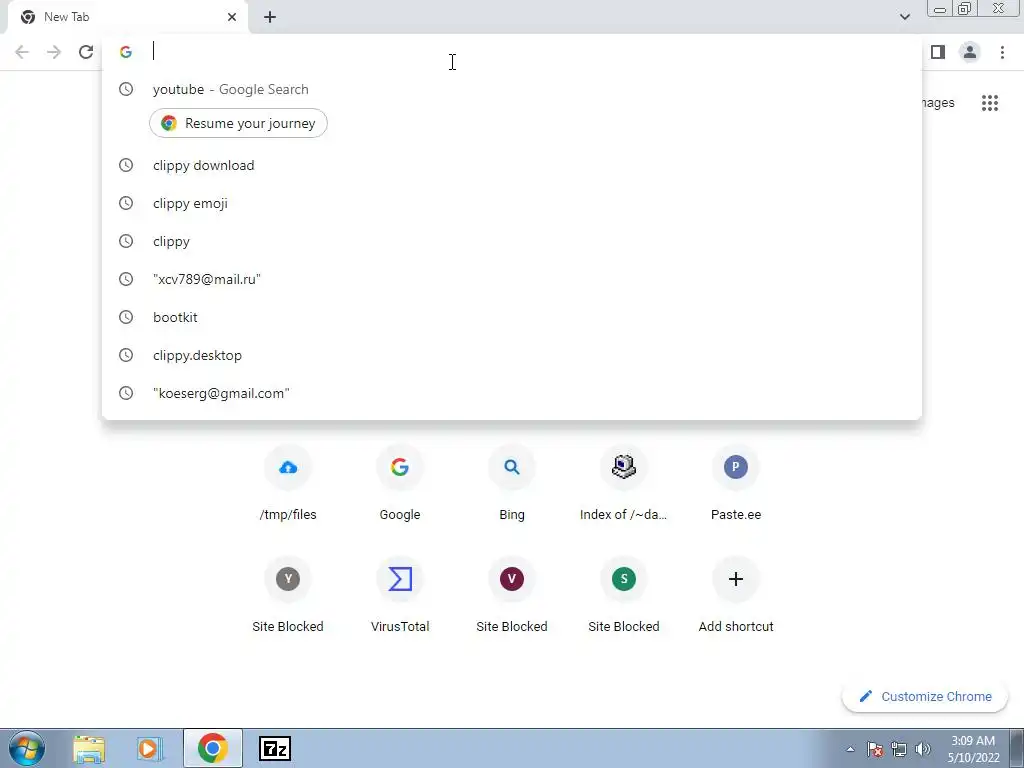The width and height of the screenshot is (1024, 768).
Task: Open the network tray icon
Action: 899,749
